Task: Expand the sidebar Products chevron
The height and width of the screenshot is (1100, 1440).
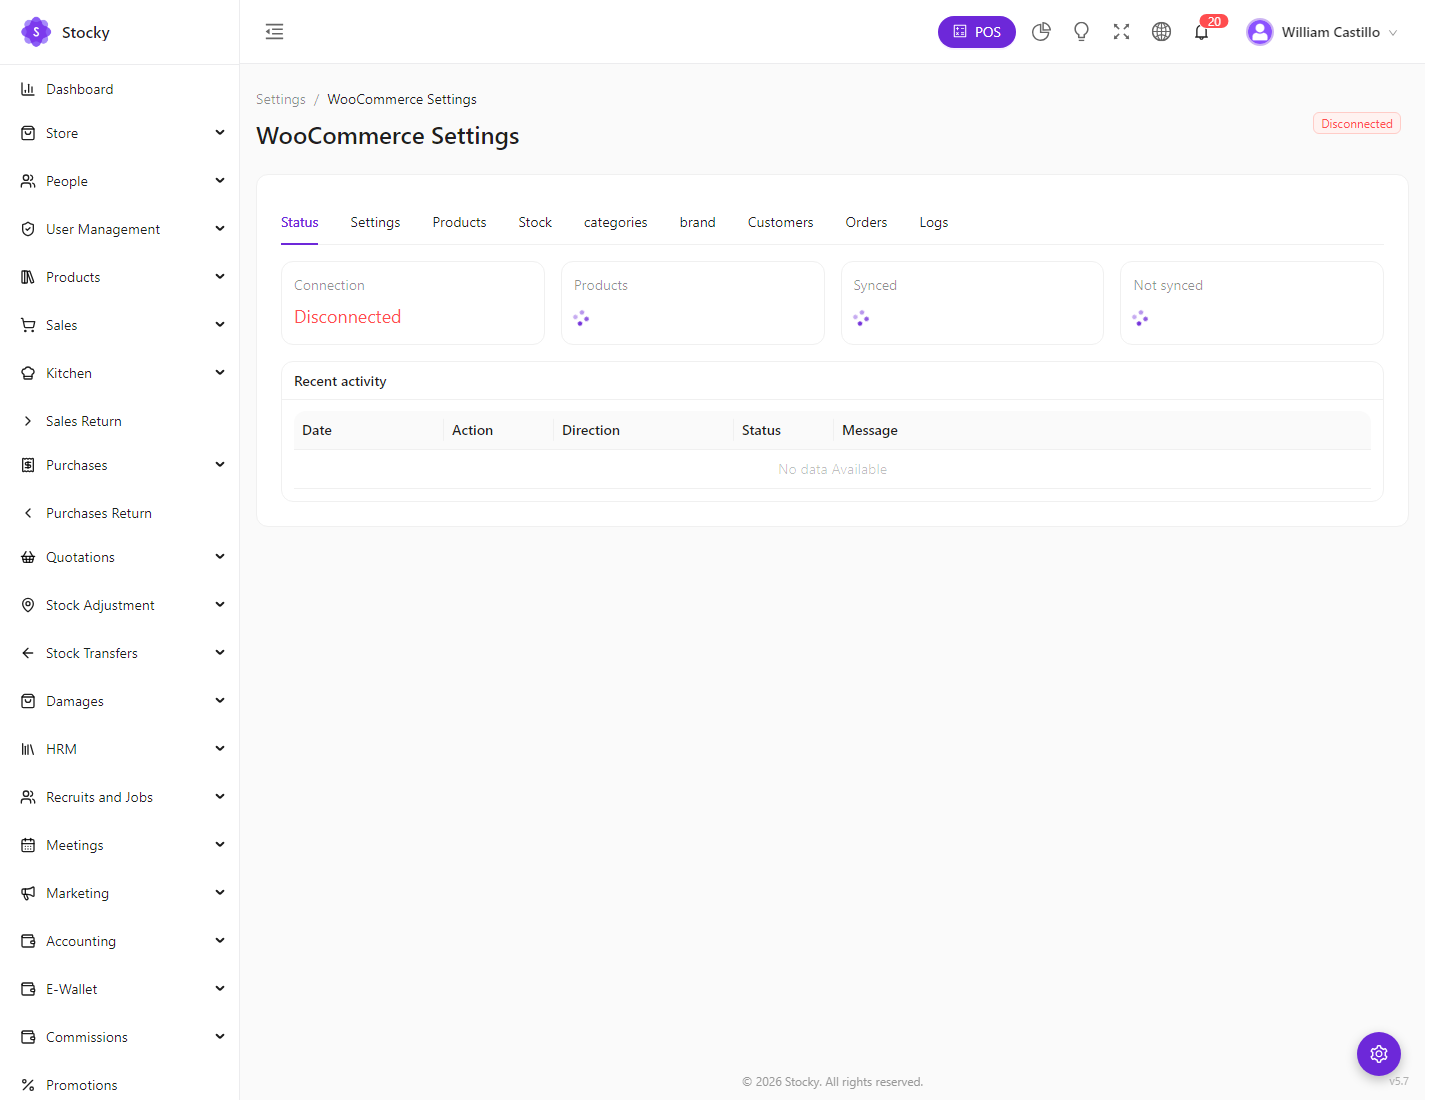Action: pos(220,276)
